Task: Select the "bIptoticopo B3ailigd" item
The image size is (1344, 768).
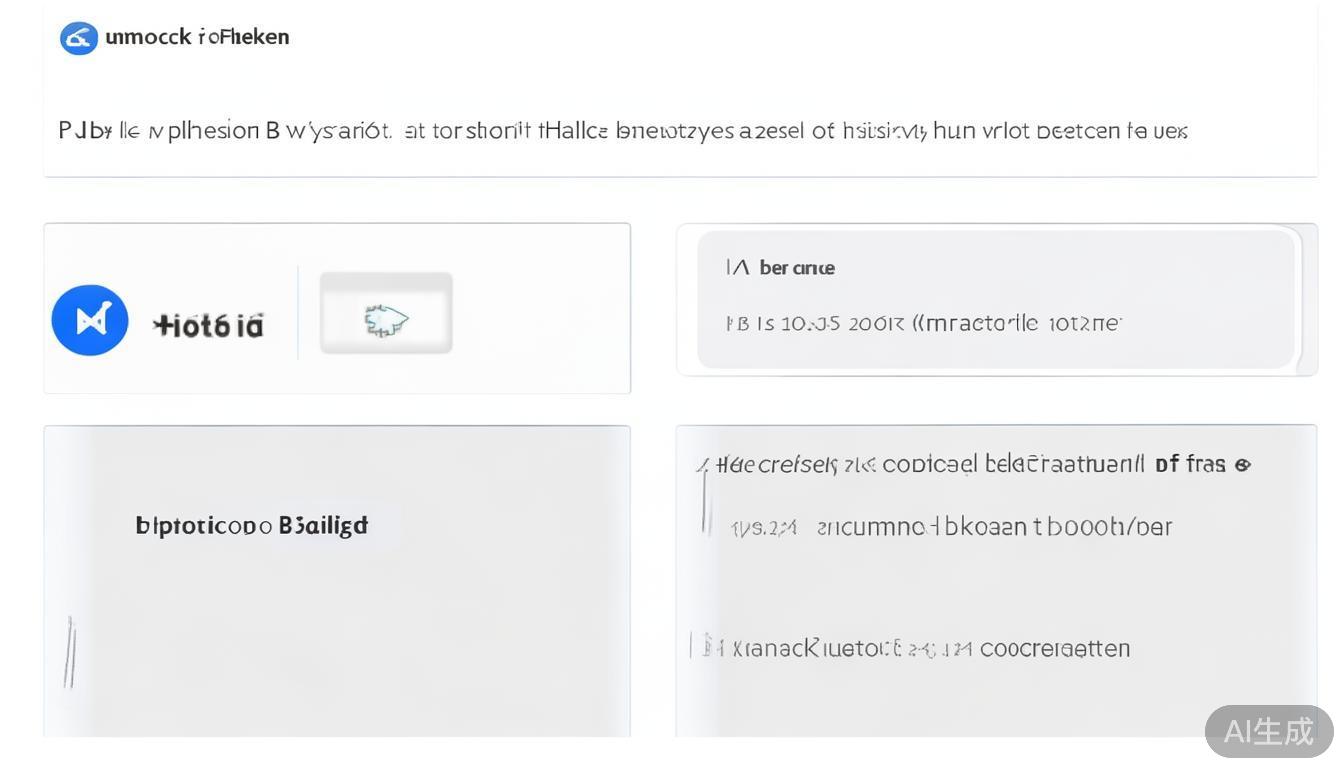Action: point(251,525)
